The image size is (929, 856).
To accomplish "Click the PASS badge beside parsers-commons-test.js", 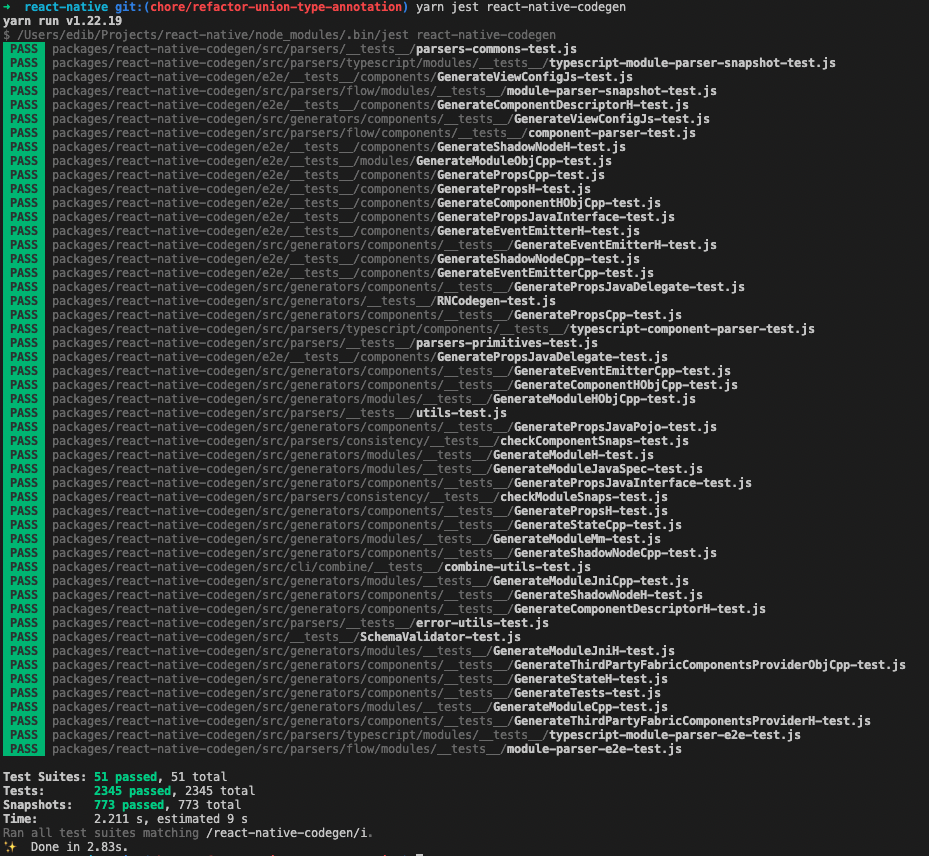I will pos(24,49).
